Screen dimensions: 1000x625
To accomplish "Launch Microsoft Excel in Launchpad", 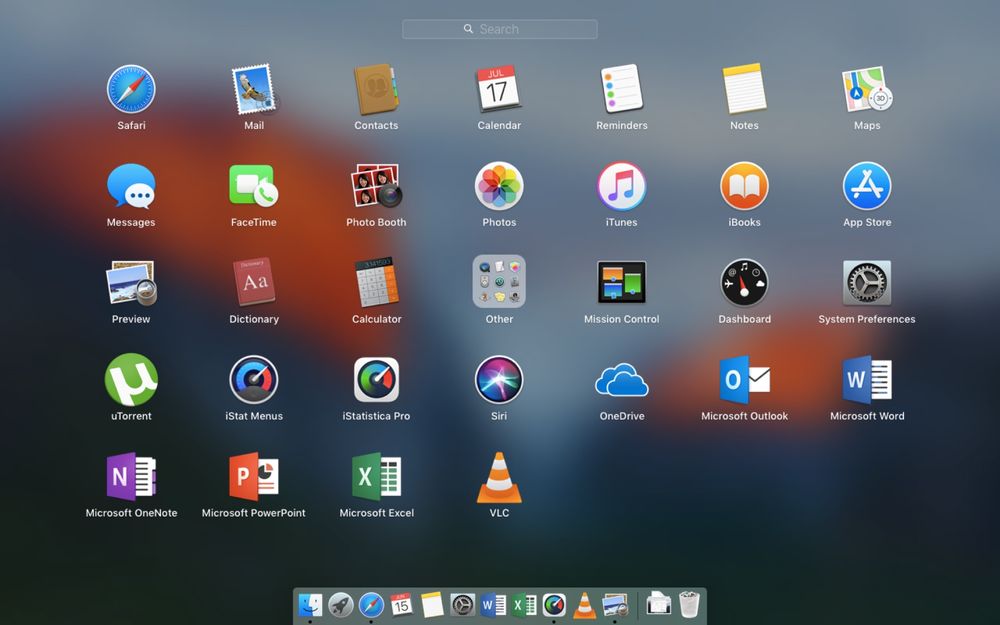I will (x=376, y=476).
